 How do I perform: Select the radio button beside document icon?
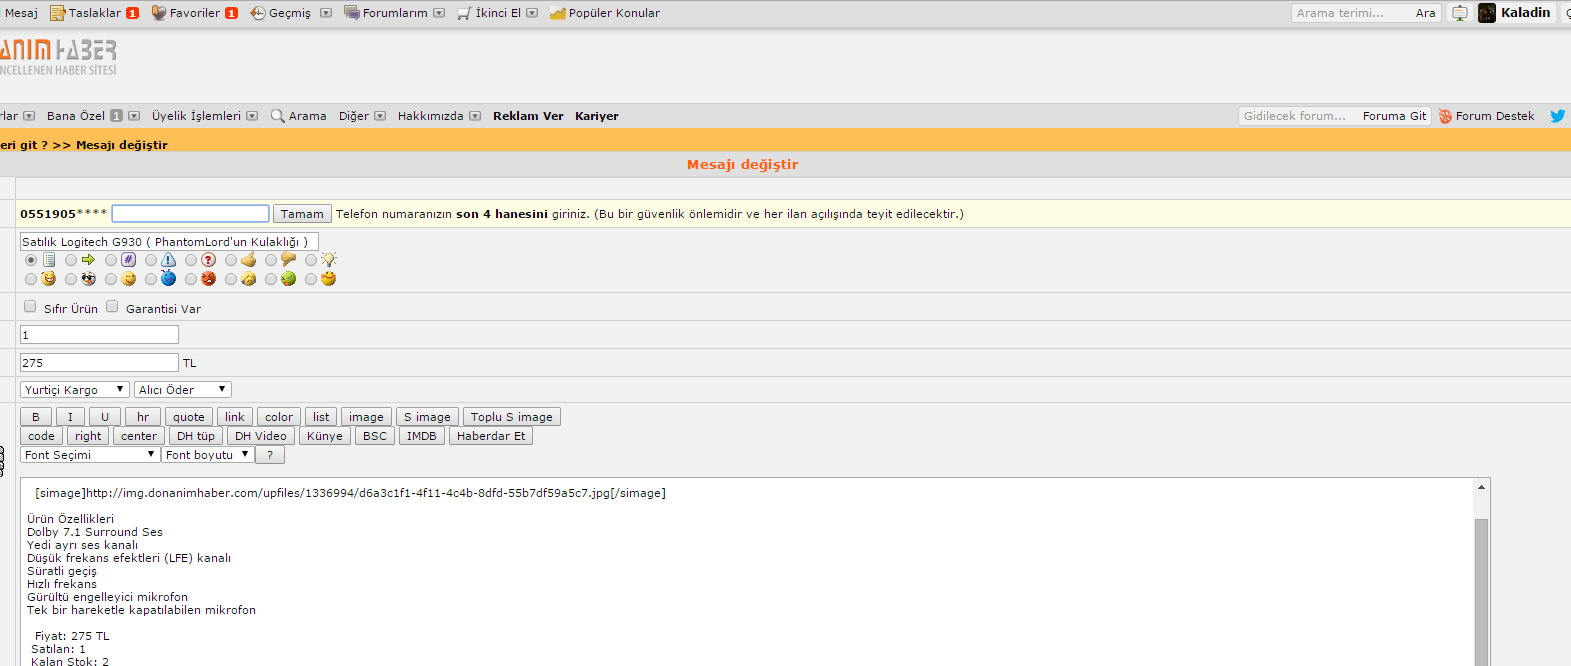[x=31, y=260]
